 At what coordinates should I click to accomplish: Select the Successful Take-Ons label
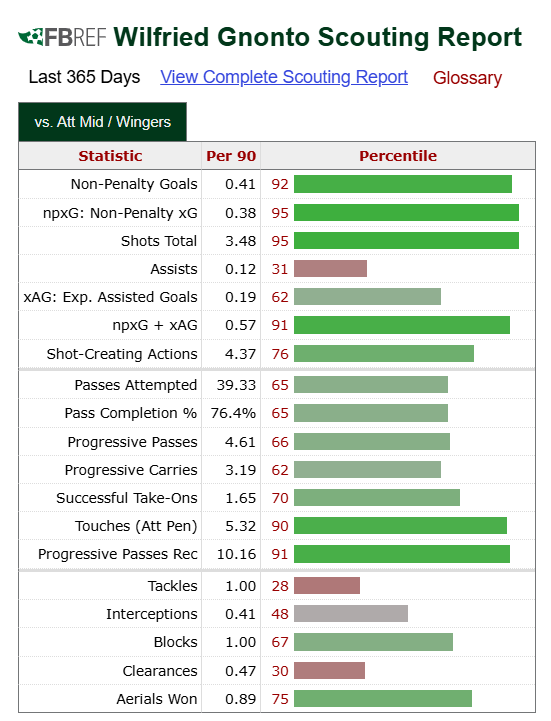pyautogui.click(x=127, y=498)
